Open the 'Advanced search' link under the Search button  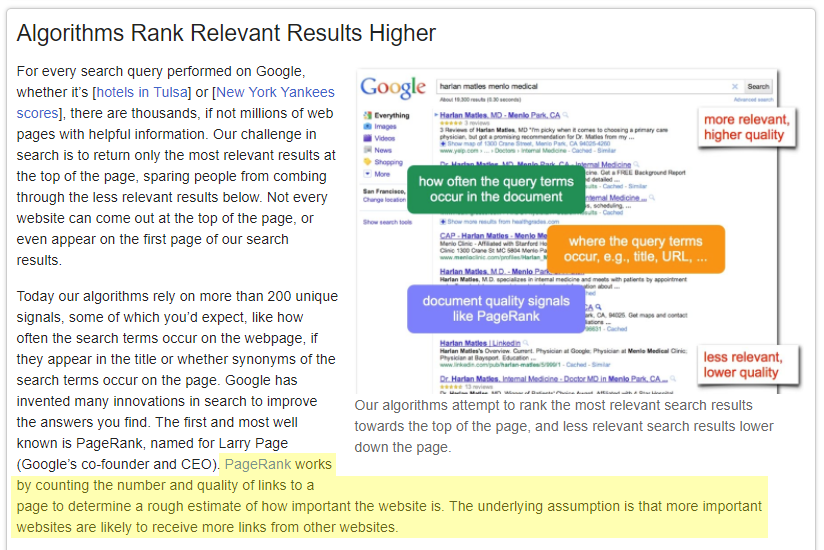753,99
